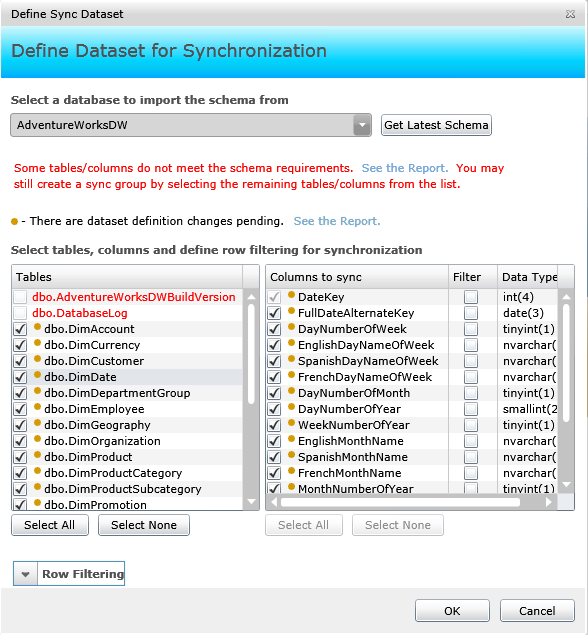Close the Define Sync Dataset dialog
The width and height of the screenshot is (588, 635).
[570, 14]
